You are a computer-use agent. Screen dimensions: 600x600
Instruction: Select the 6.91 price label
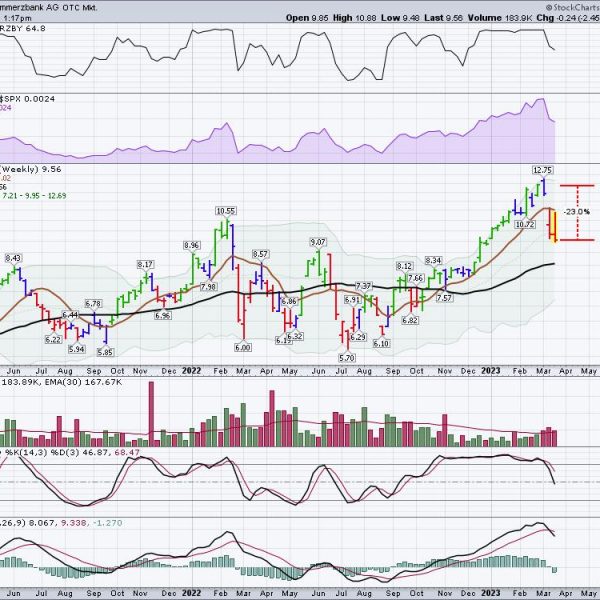(352, 300)
